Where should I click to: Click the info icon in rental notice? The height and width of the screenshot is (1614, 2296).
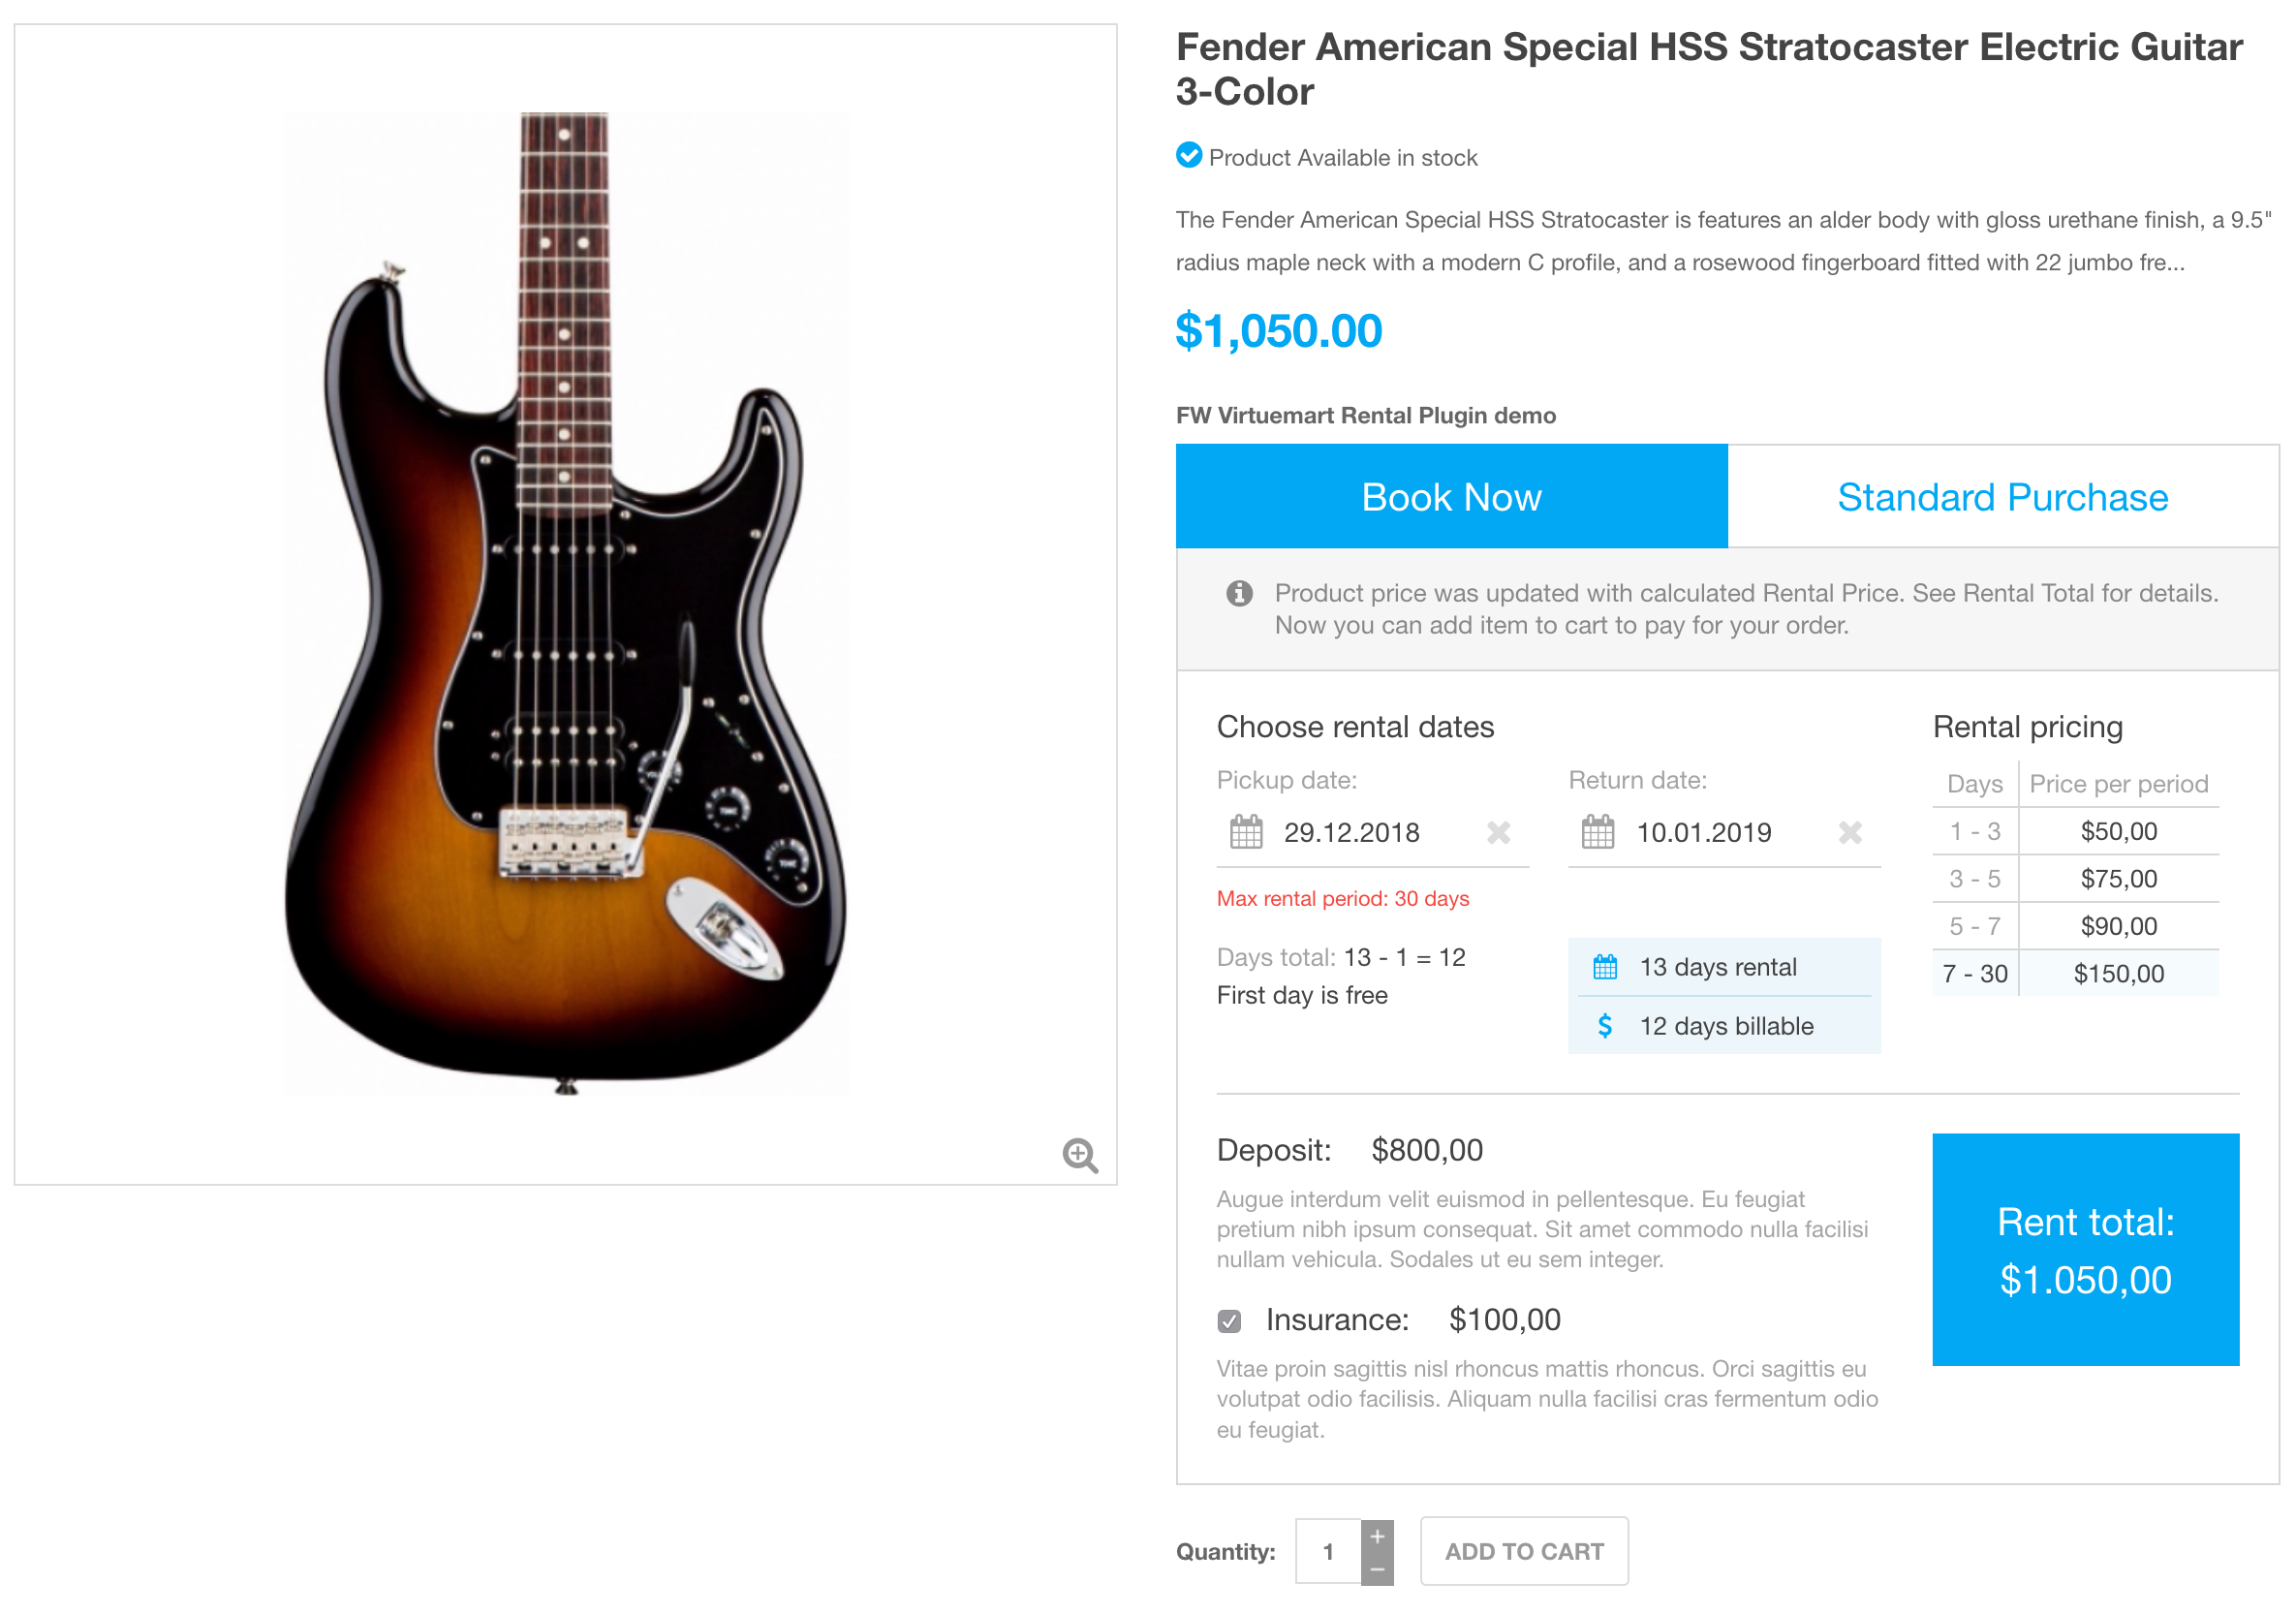tap(1239, 593)
